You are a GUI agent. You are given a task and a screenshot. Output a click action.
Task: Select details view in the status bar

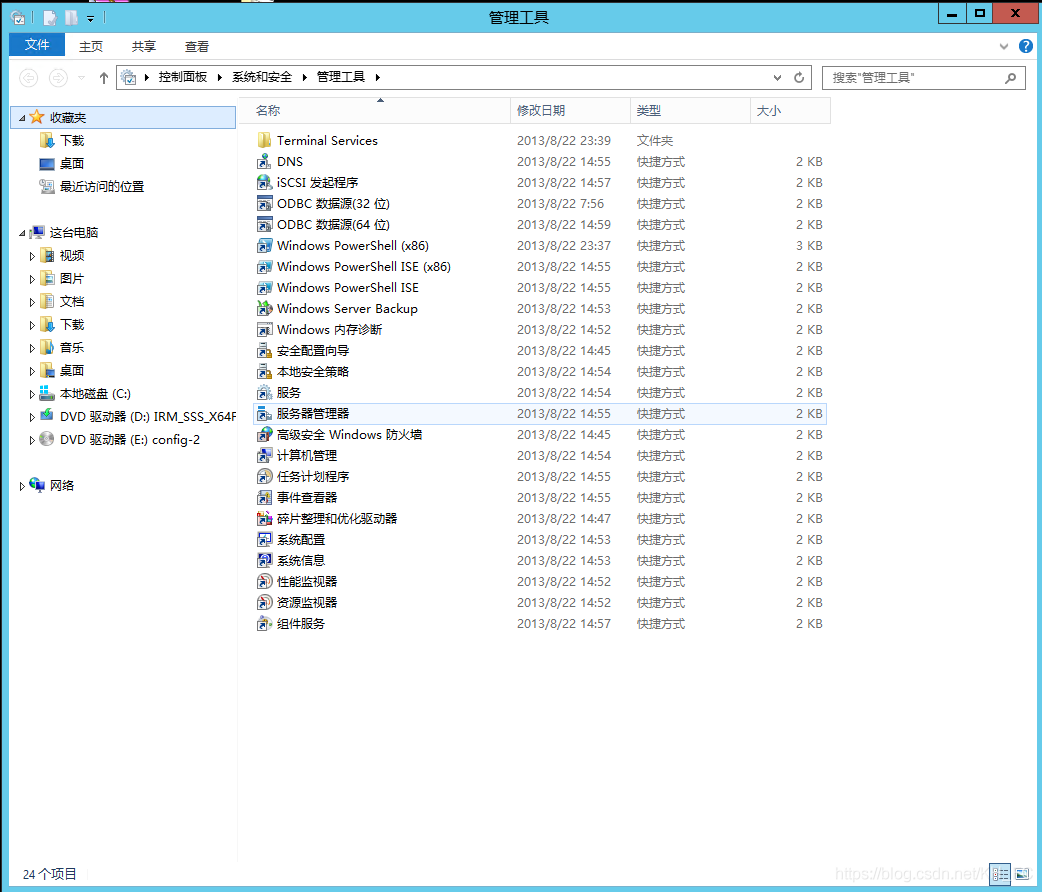1000,874
